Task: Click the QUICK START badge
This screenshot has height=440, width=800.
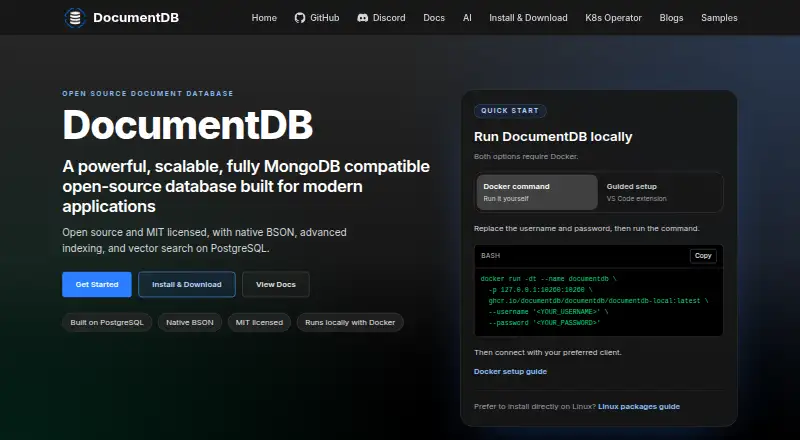Action: pyautogui.click(x=510, y=111)
